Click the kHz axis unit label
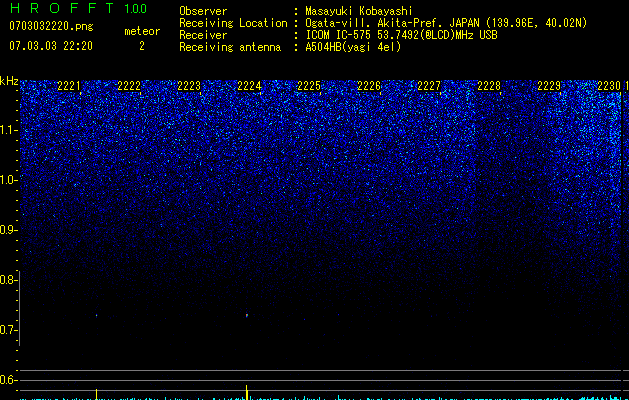Image resolution: width=629 pixels, height=400 pixels. click(9, 81)
